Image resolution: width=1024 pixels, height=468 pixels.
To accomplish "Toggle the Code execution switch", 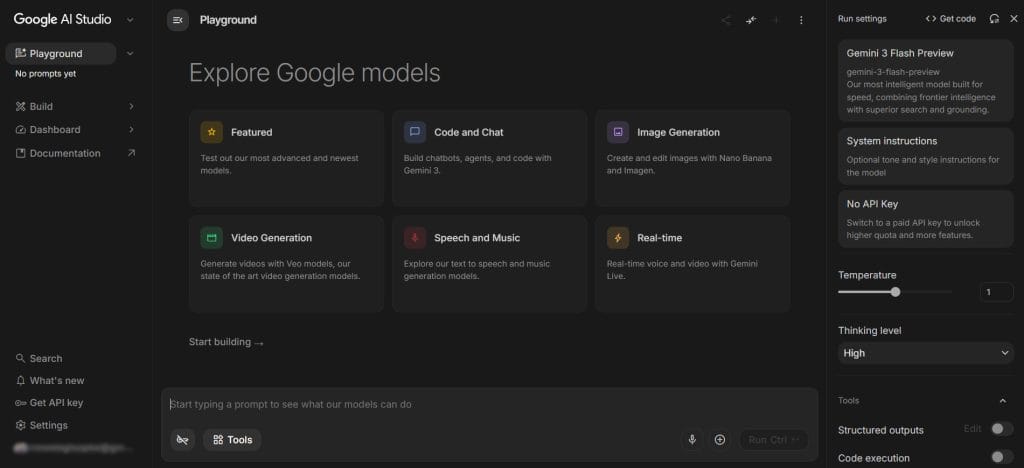I will (x=1002, y=458).
